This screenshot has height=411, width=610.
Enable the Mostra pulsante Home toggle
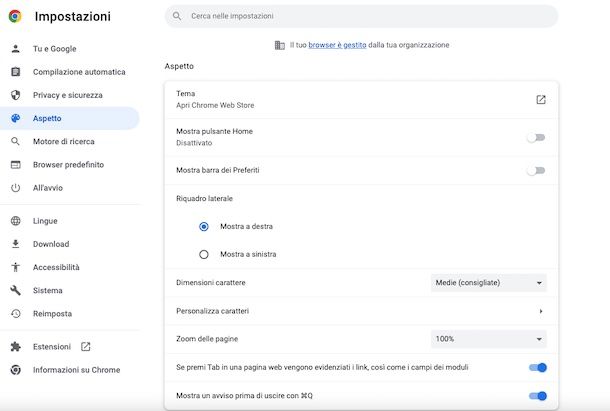[536, 137]
